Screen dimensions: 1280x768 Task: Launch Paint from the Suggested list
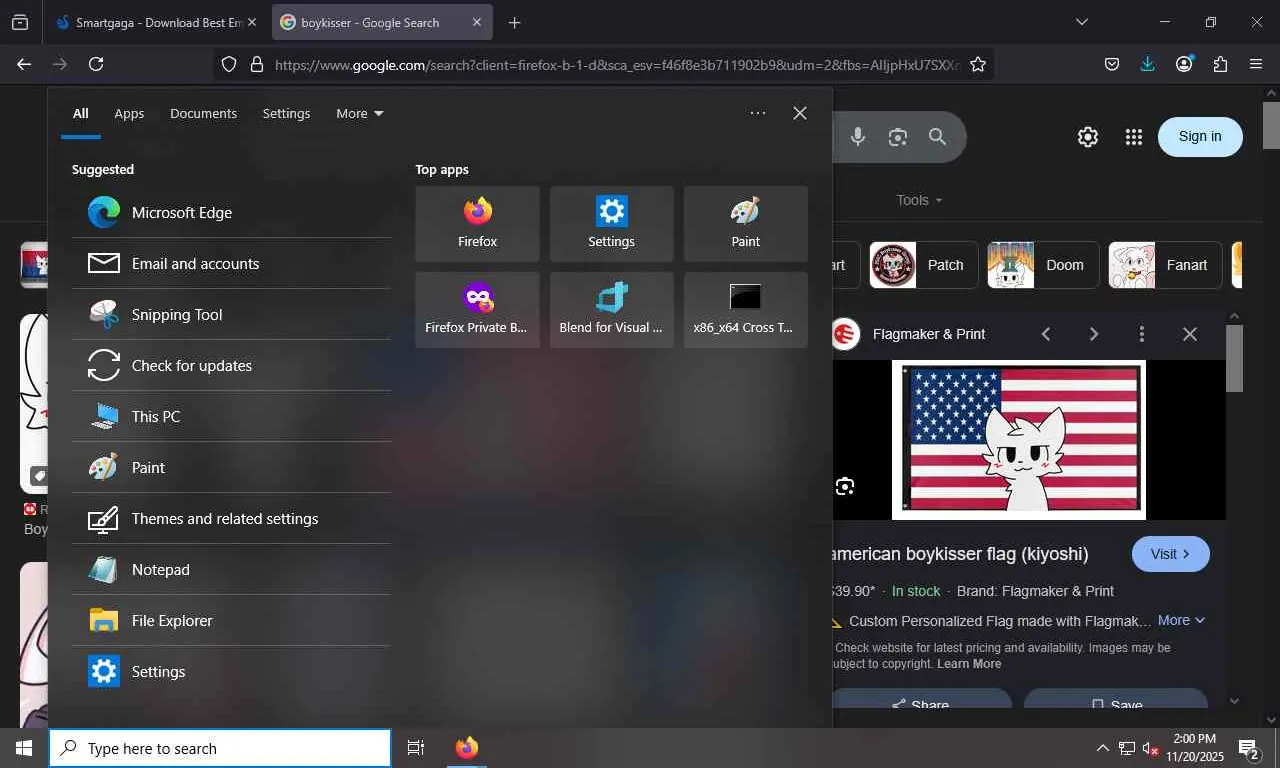pyautogui.click(x=231, y=467)
